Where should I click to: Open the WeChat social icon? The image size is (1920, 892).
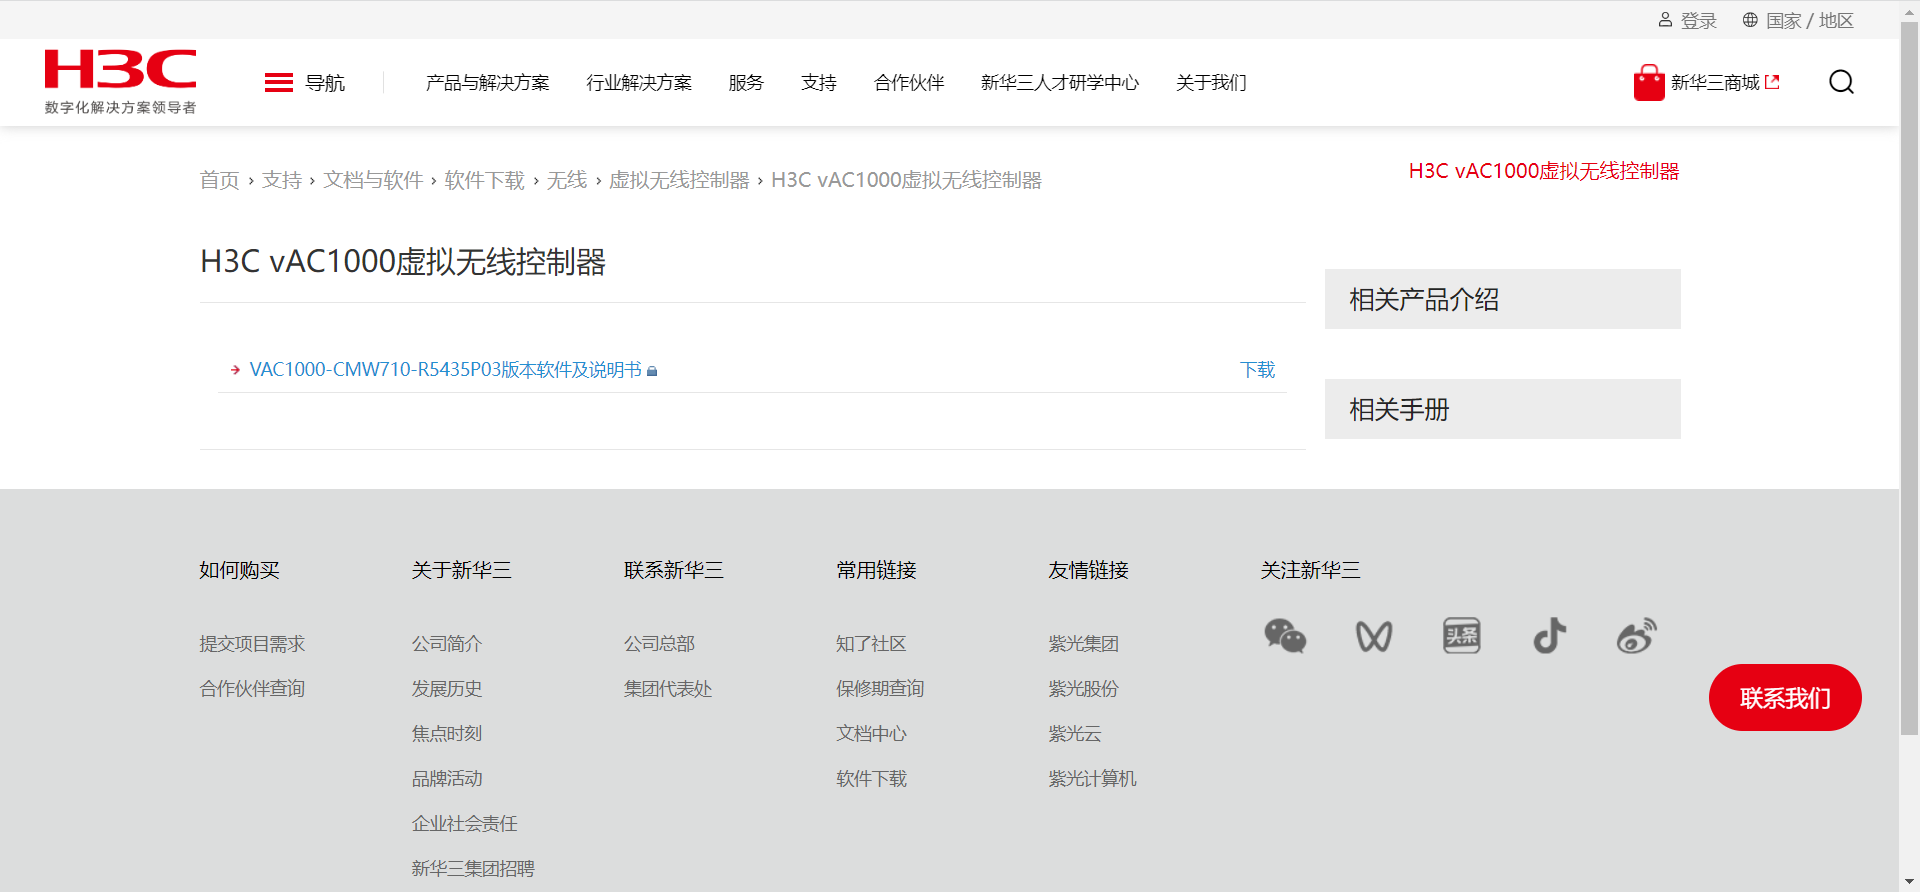click(1285, 636)
